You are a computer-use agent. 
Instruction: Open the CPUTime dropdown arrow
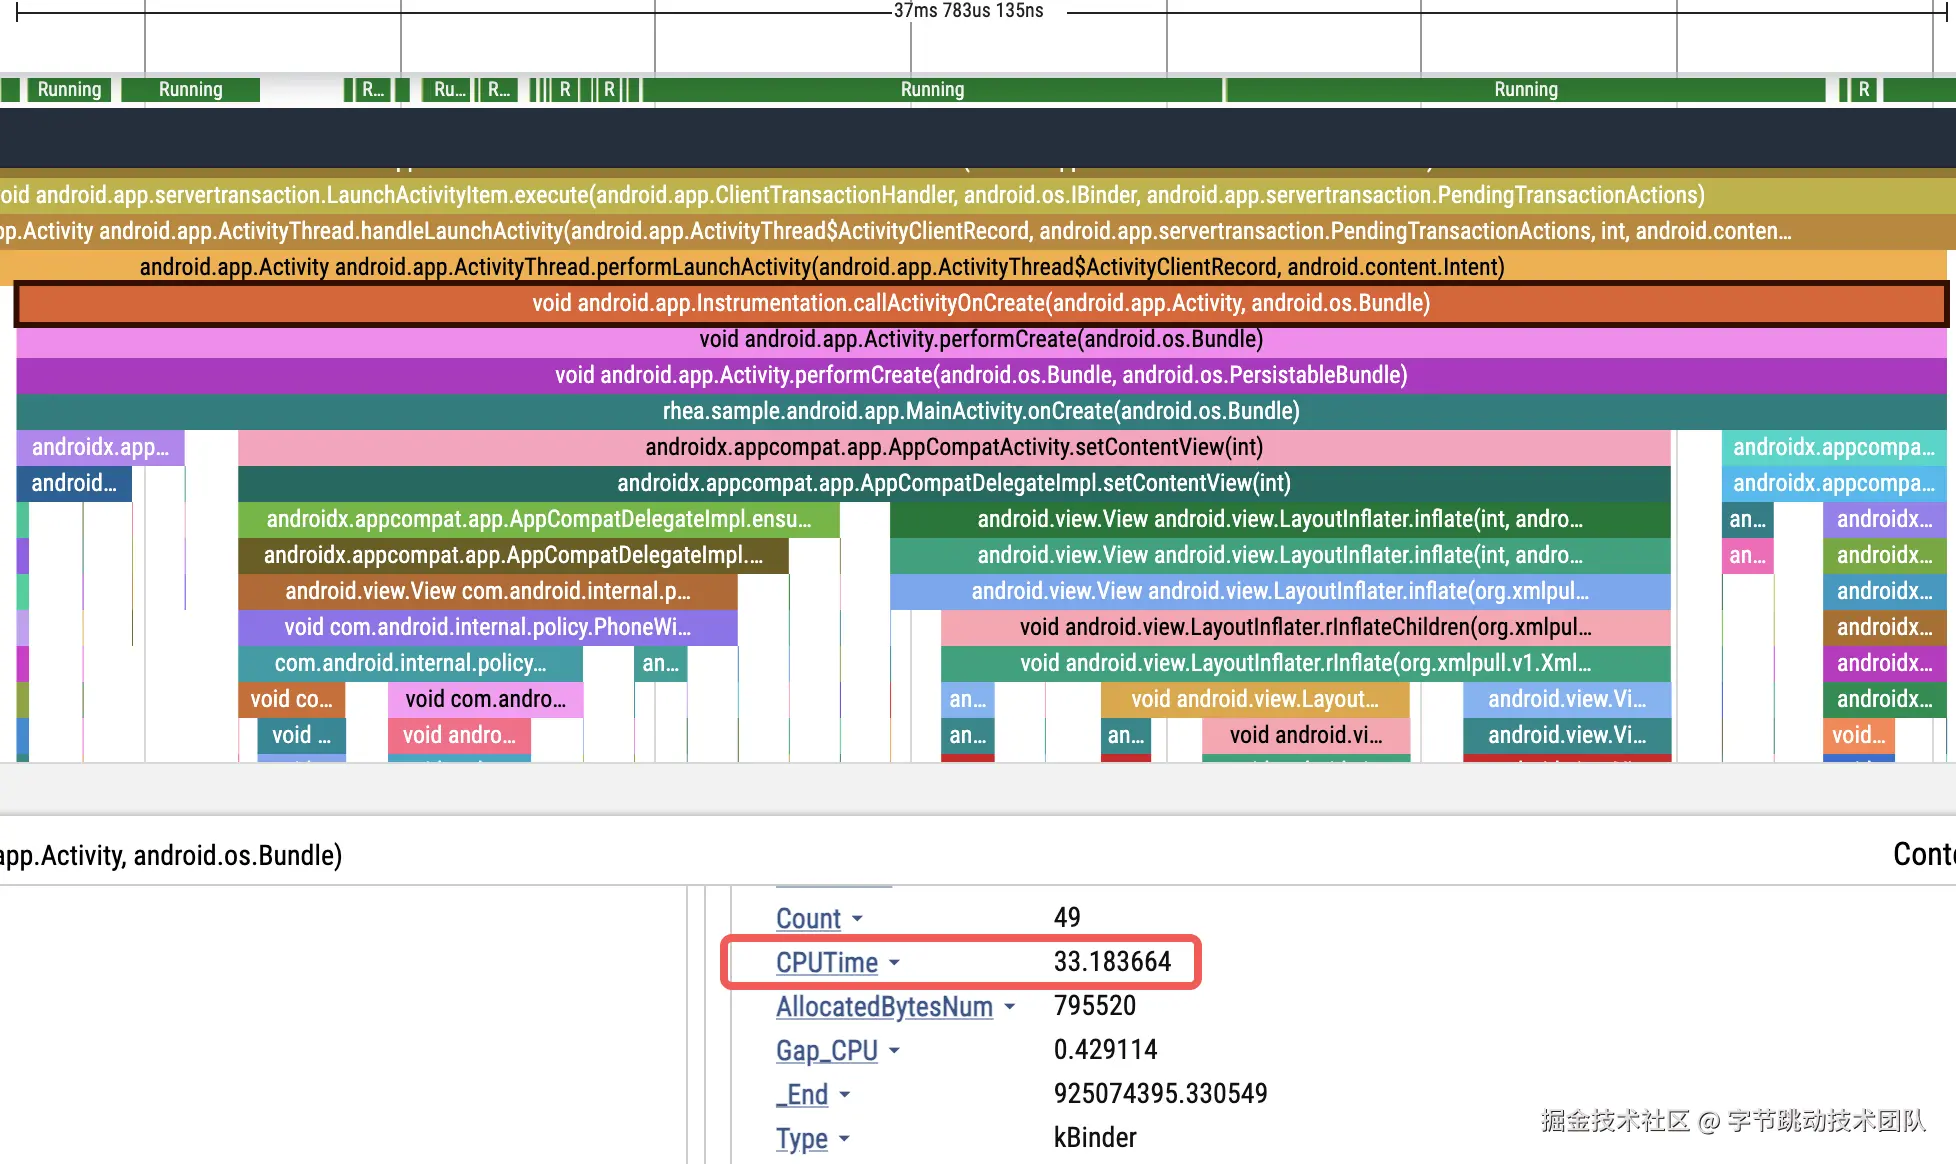[x=894, y=963]
